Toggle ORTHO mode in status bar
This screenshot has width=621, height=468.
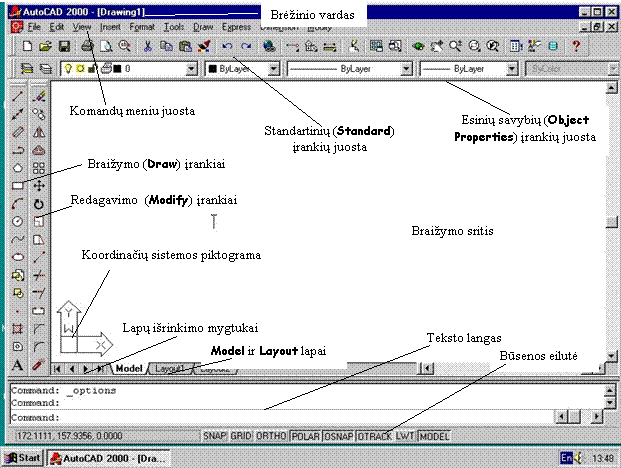[x=271, y=436]
